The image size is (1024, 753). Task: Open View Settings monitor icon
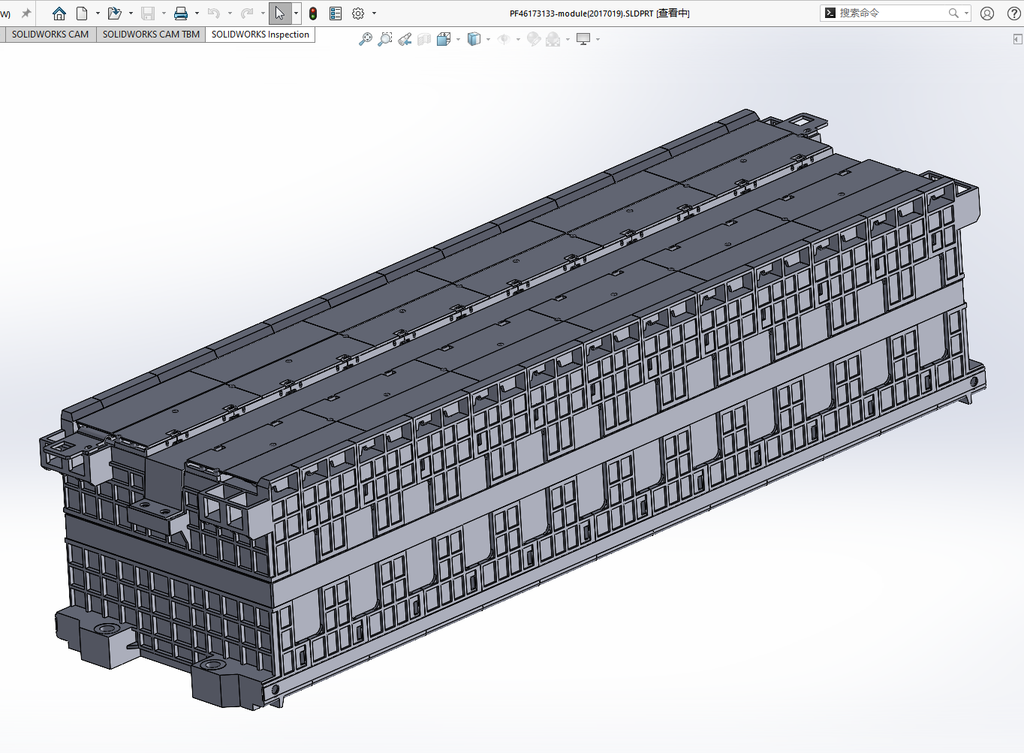pyautogui.click(x=583, y=39)
